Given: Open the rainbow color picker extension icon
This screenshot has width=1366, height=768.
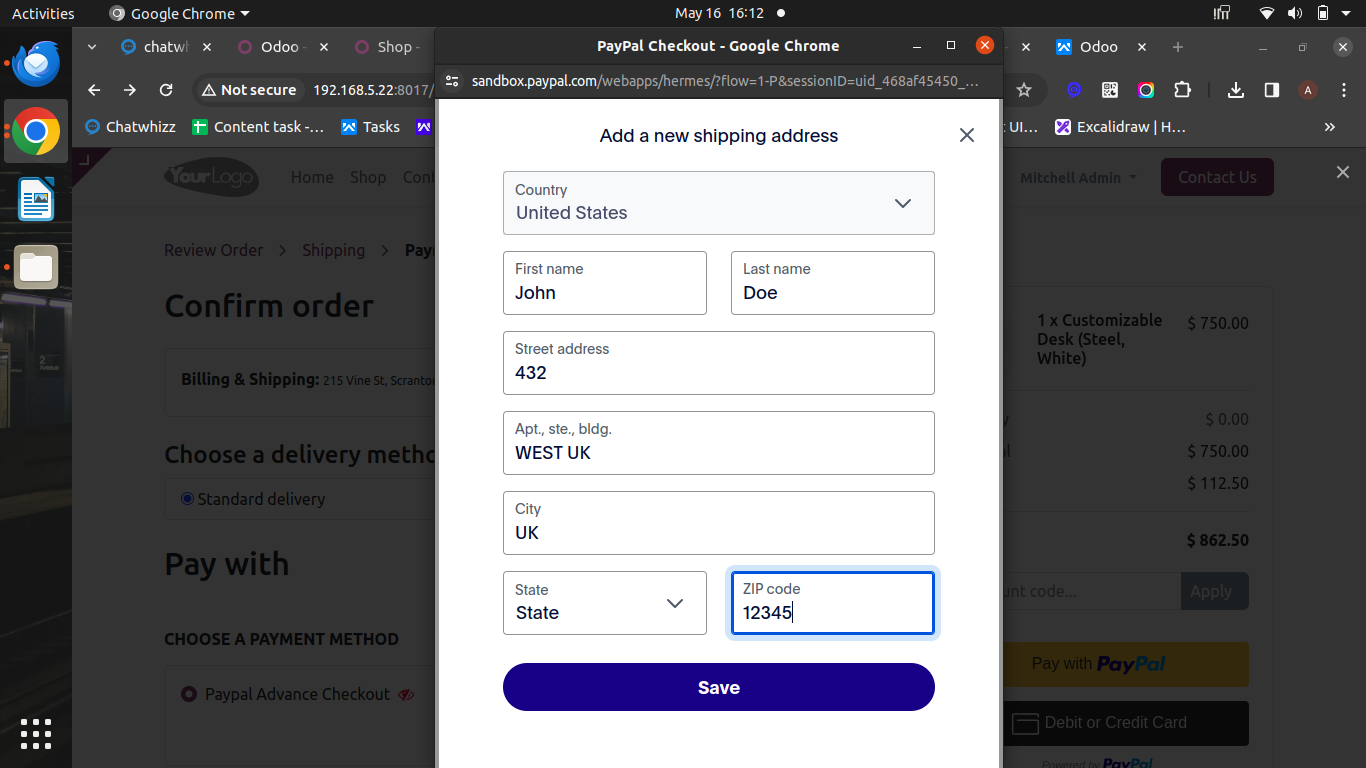Looking at the screenshot, I should pyautogui.click(x=1146, y=90).
